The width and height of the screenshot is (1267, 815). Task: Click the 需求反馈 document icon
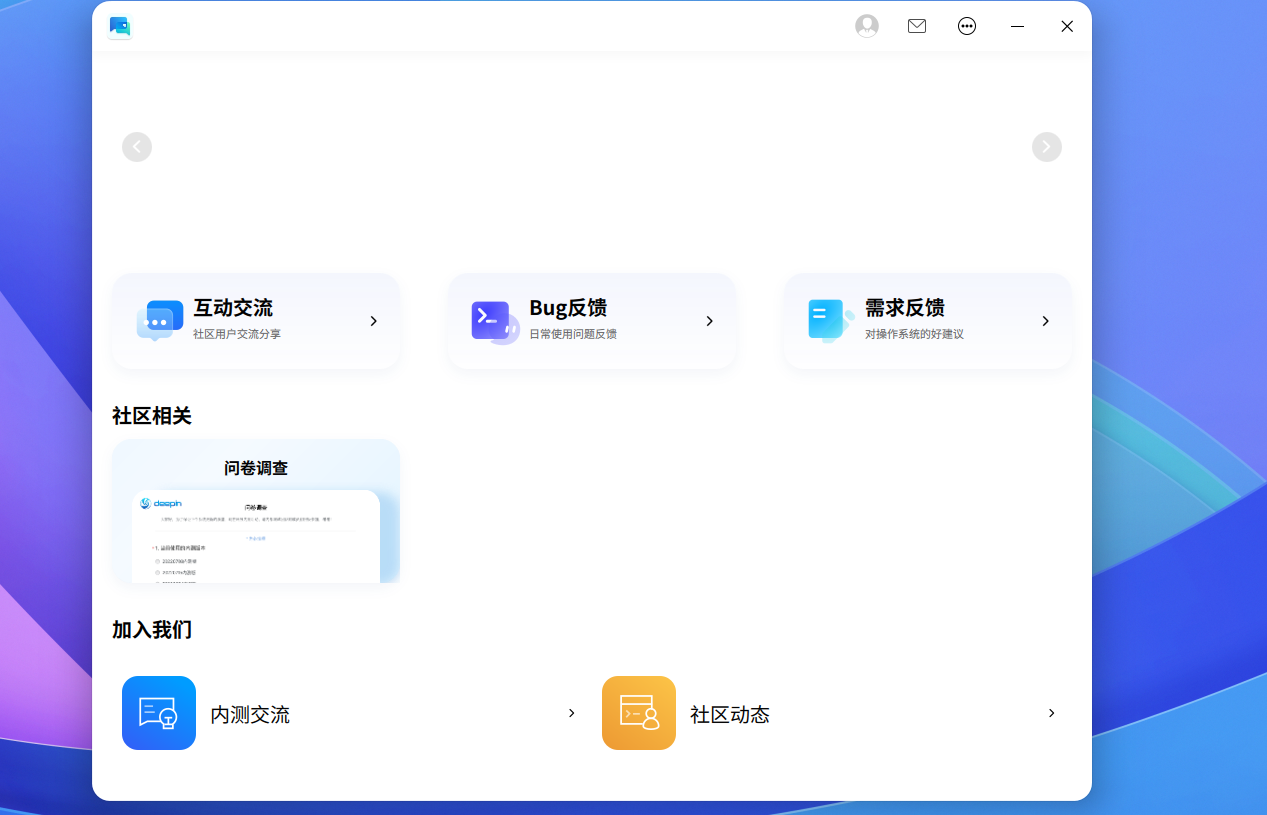pyautogui.click(x=831, y=321)
